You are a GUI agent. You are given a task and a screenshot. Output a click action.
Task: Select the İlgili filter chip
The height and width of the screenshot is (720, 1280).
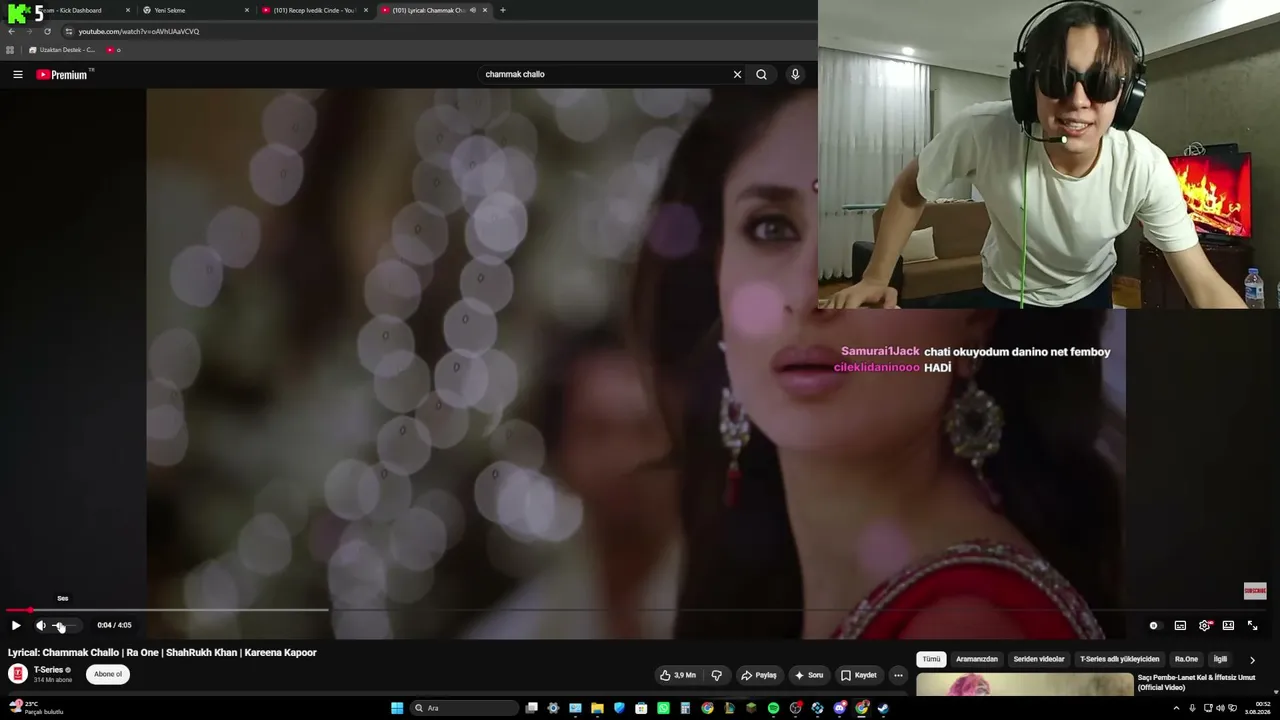click(x=1220, y=659)
